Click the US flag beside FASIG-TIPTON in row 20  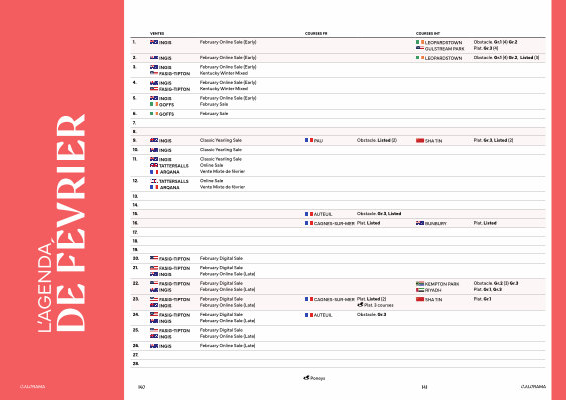(154, 258)
